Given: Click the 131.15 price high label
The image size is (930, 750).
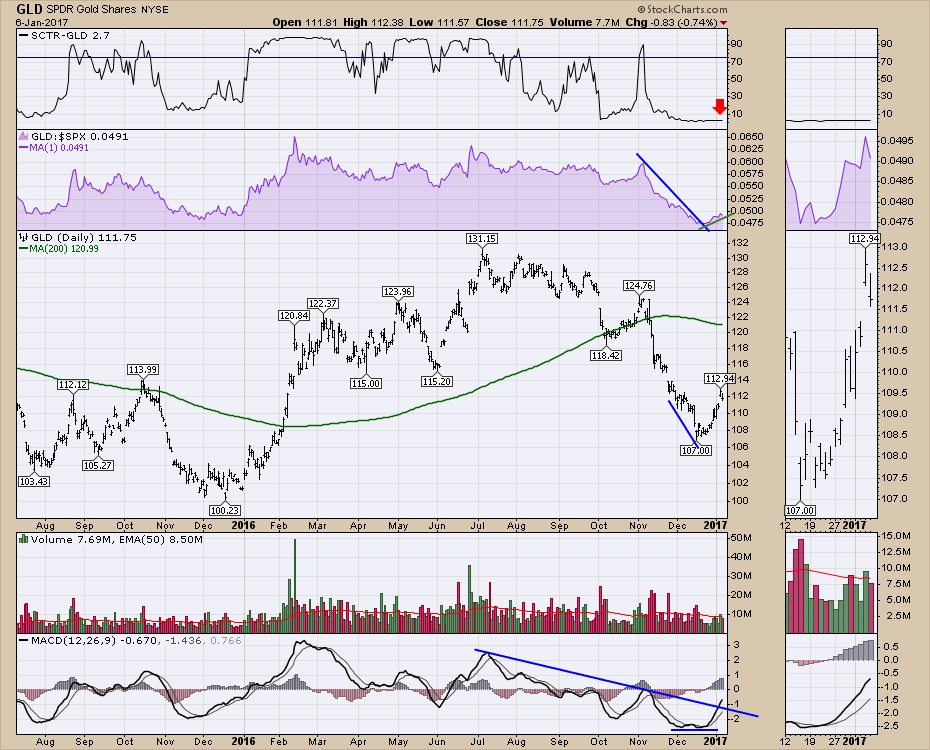Looking at the screenshot, I should click(x=482, y=238).
